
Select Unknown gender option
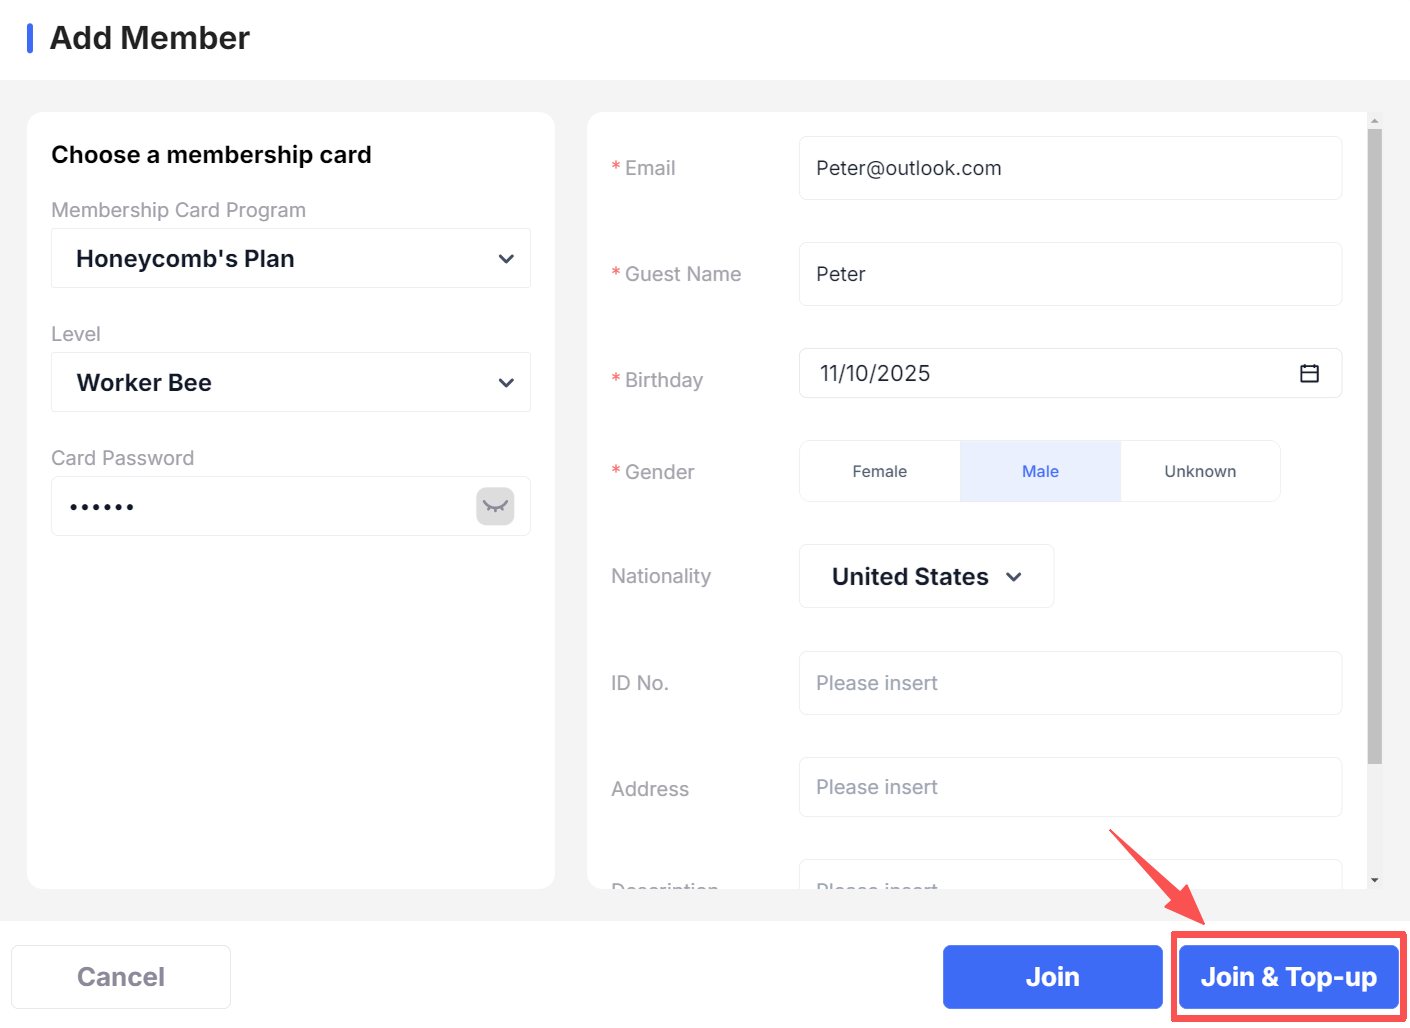pos(1200,471)
